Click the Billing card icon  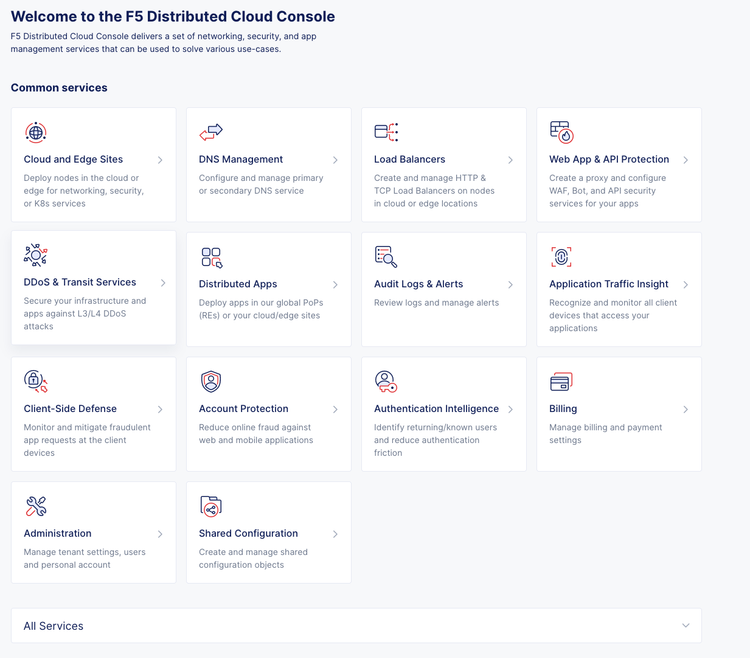tap(561, 381)
